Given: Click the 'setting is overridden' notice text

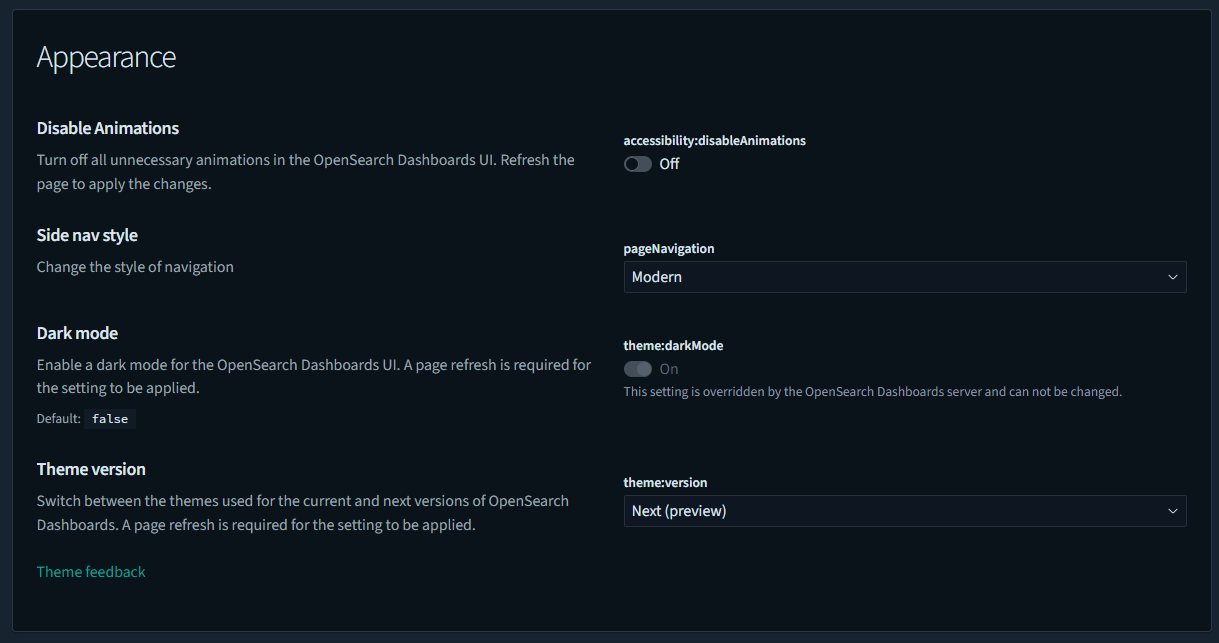Looking at the screenshot, I should pos(873,392).
